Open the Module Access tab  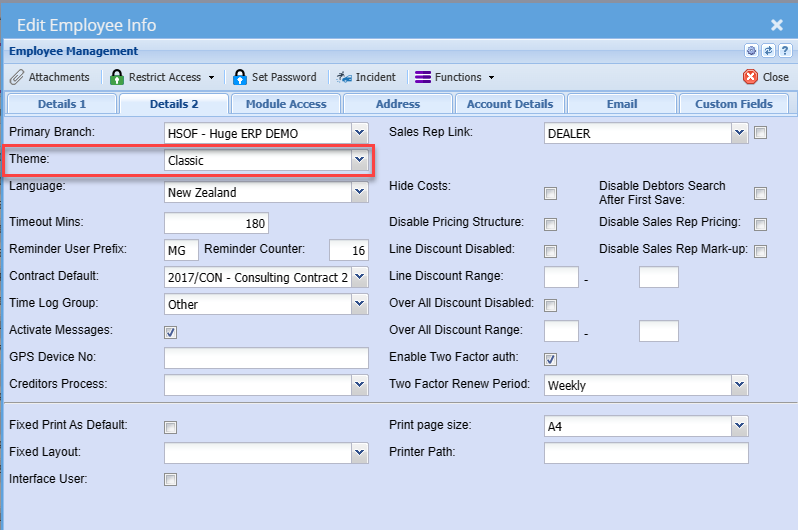point(286,104)
